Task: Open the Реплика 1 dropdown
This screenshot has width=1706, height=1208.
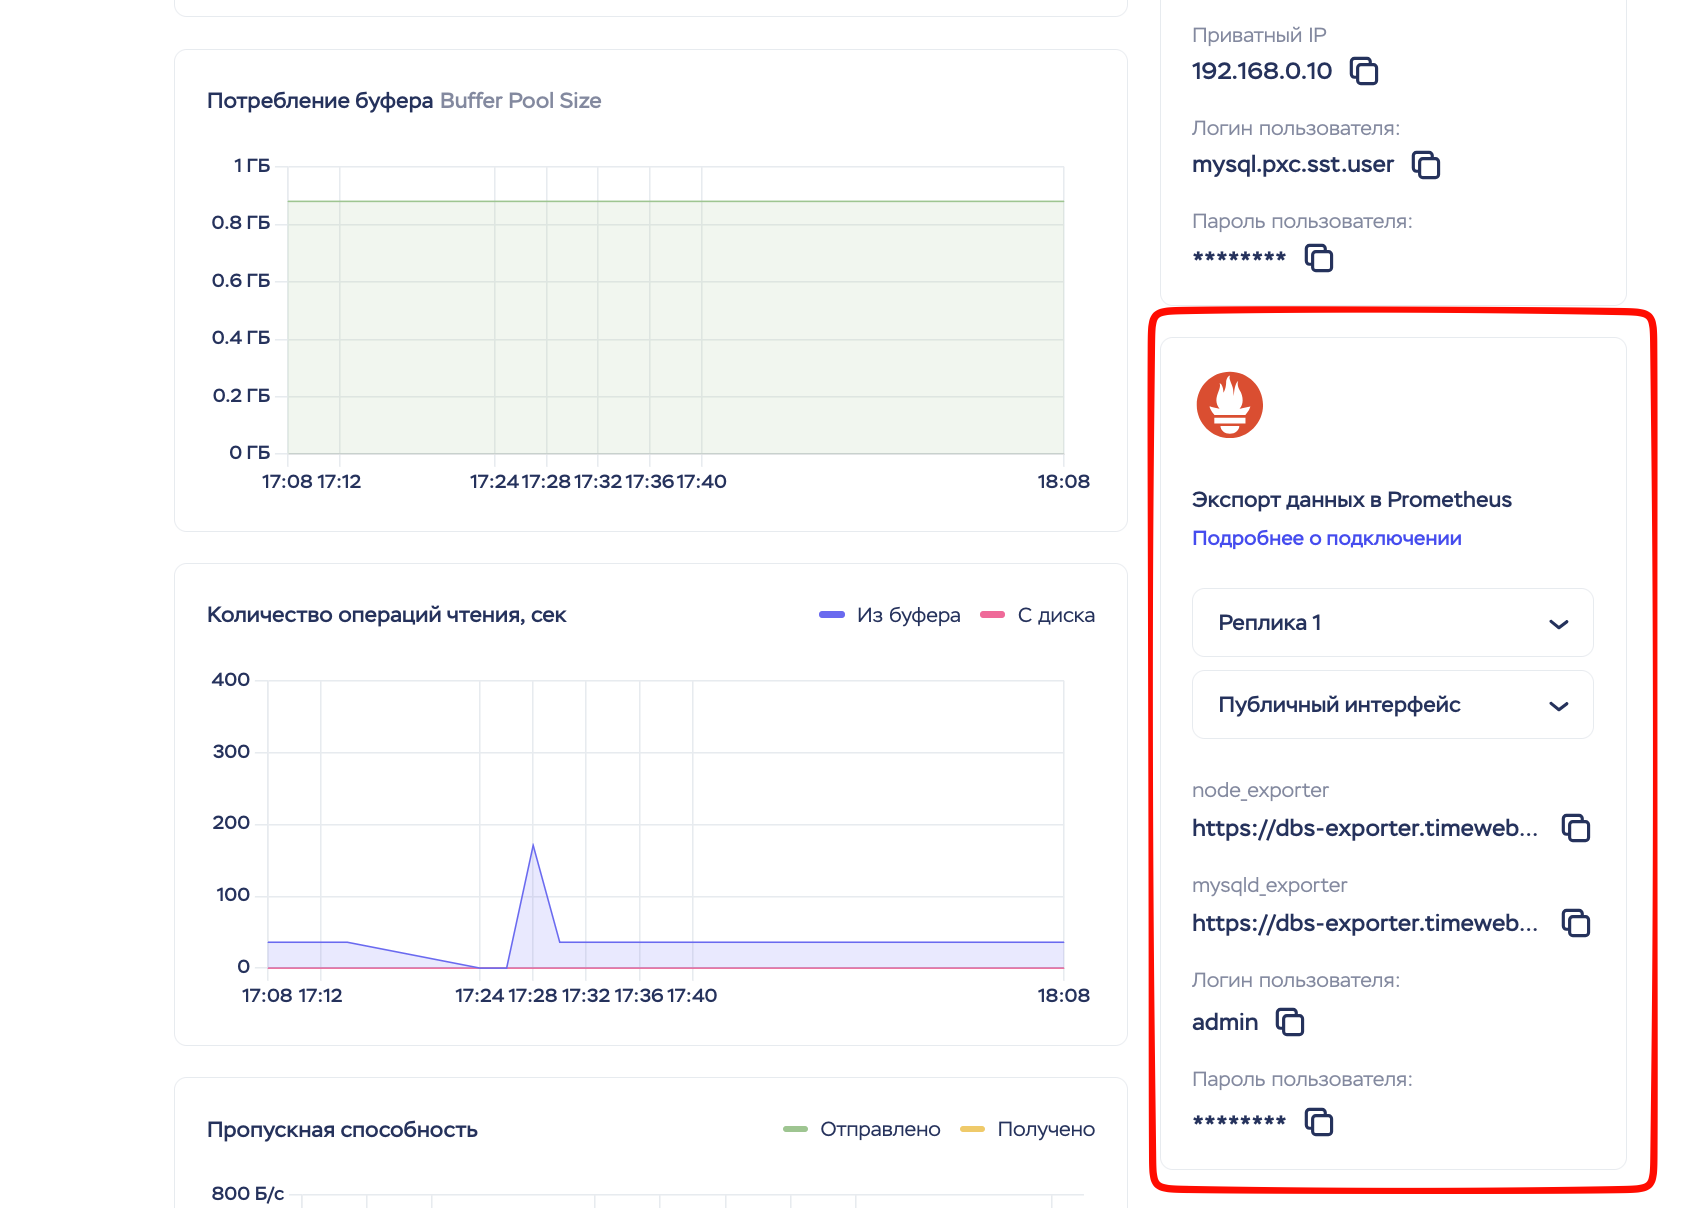Action: click(1392, 623)
